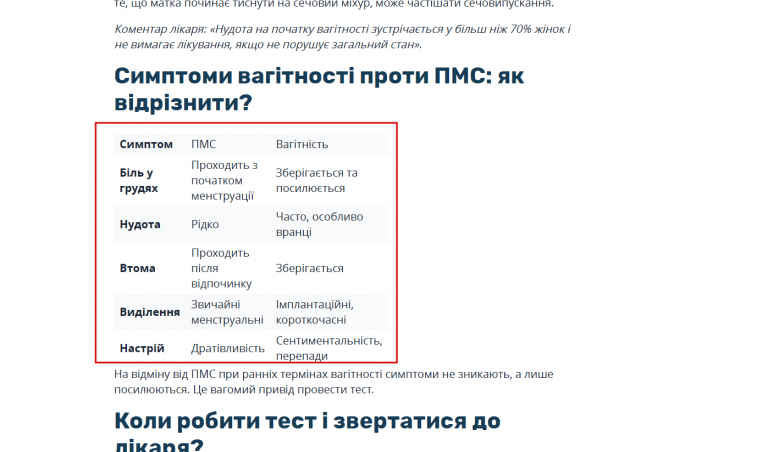Click cell 'Імплантаційні, короткочасні'
This screenshot has width=768, height=452.
click(x=314, y=312)
